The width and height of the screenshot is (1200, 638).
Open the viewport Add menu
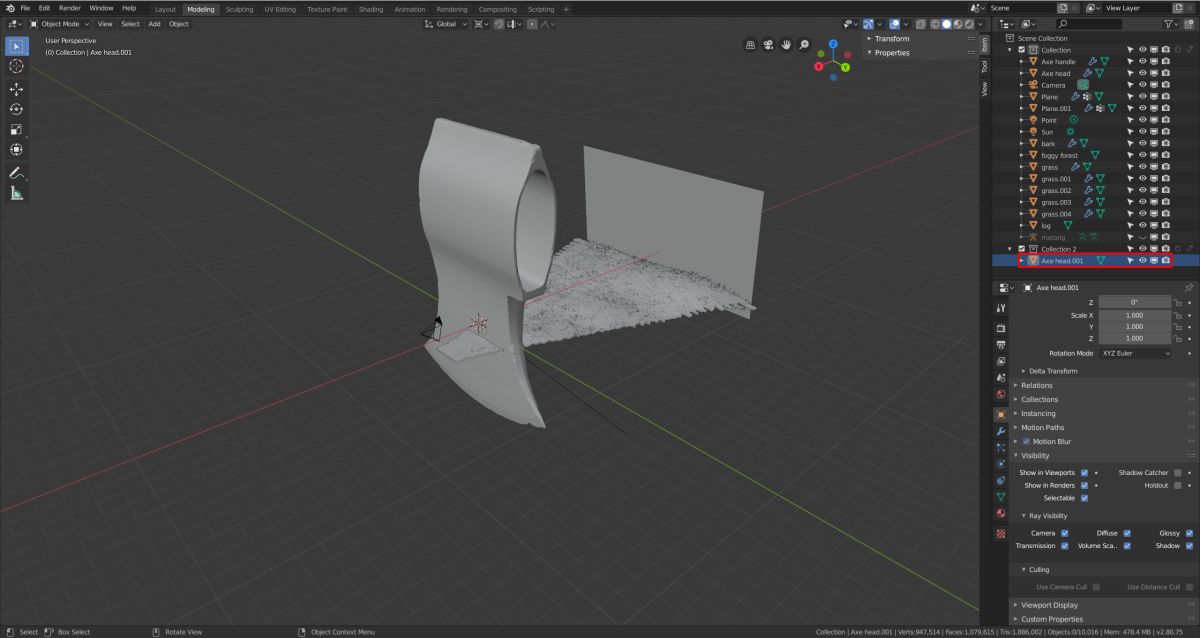click(154, 23)
